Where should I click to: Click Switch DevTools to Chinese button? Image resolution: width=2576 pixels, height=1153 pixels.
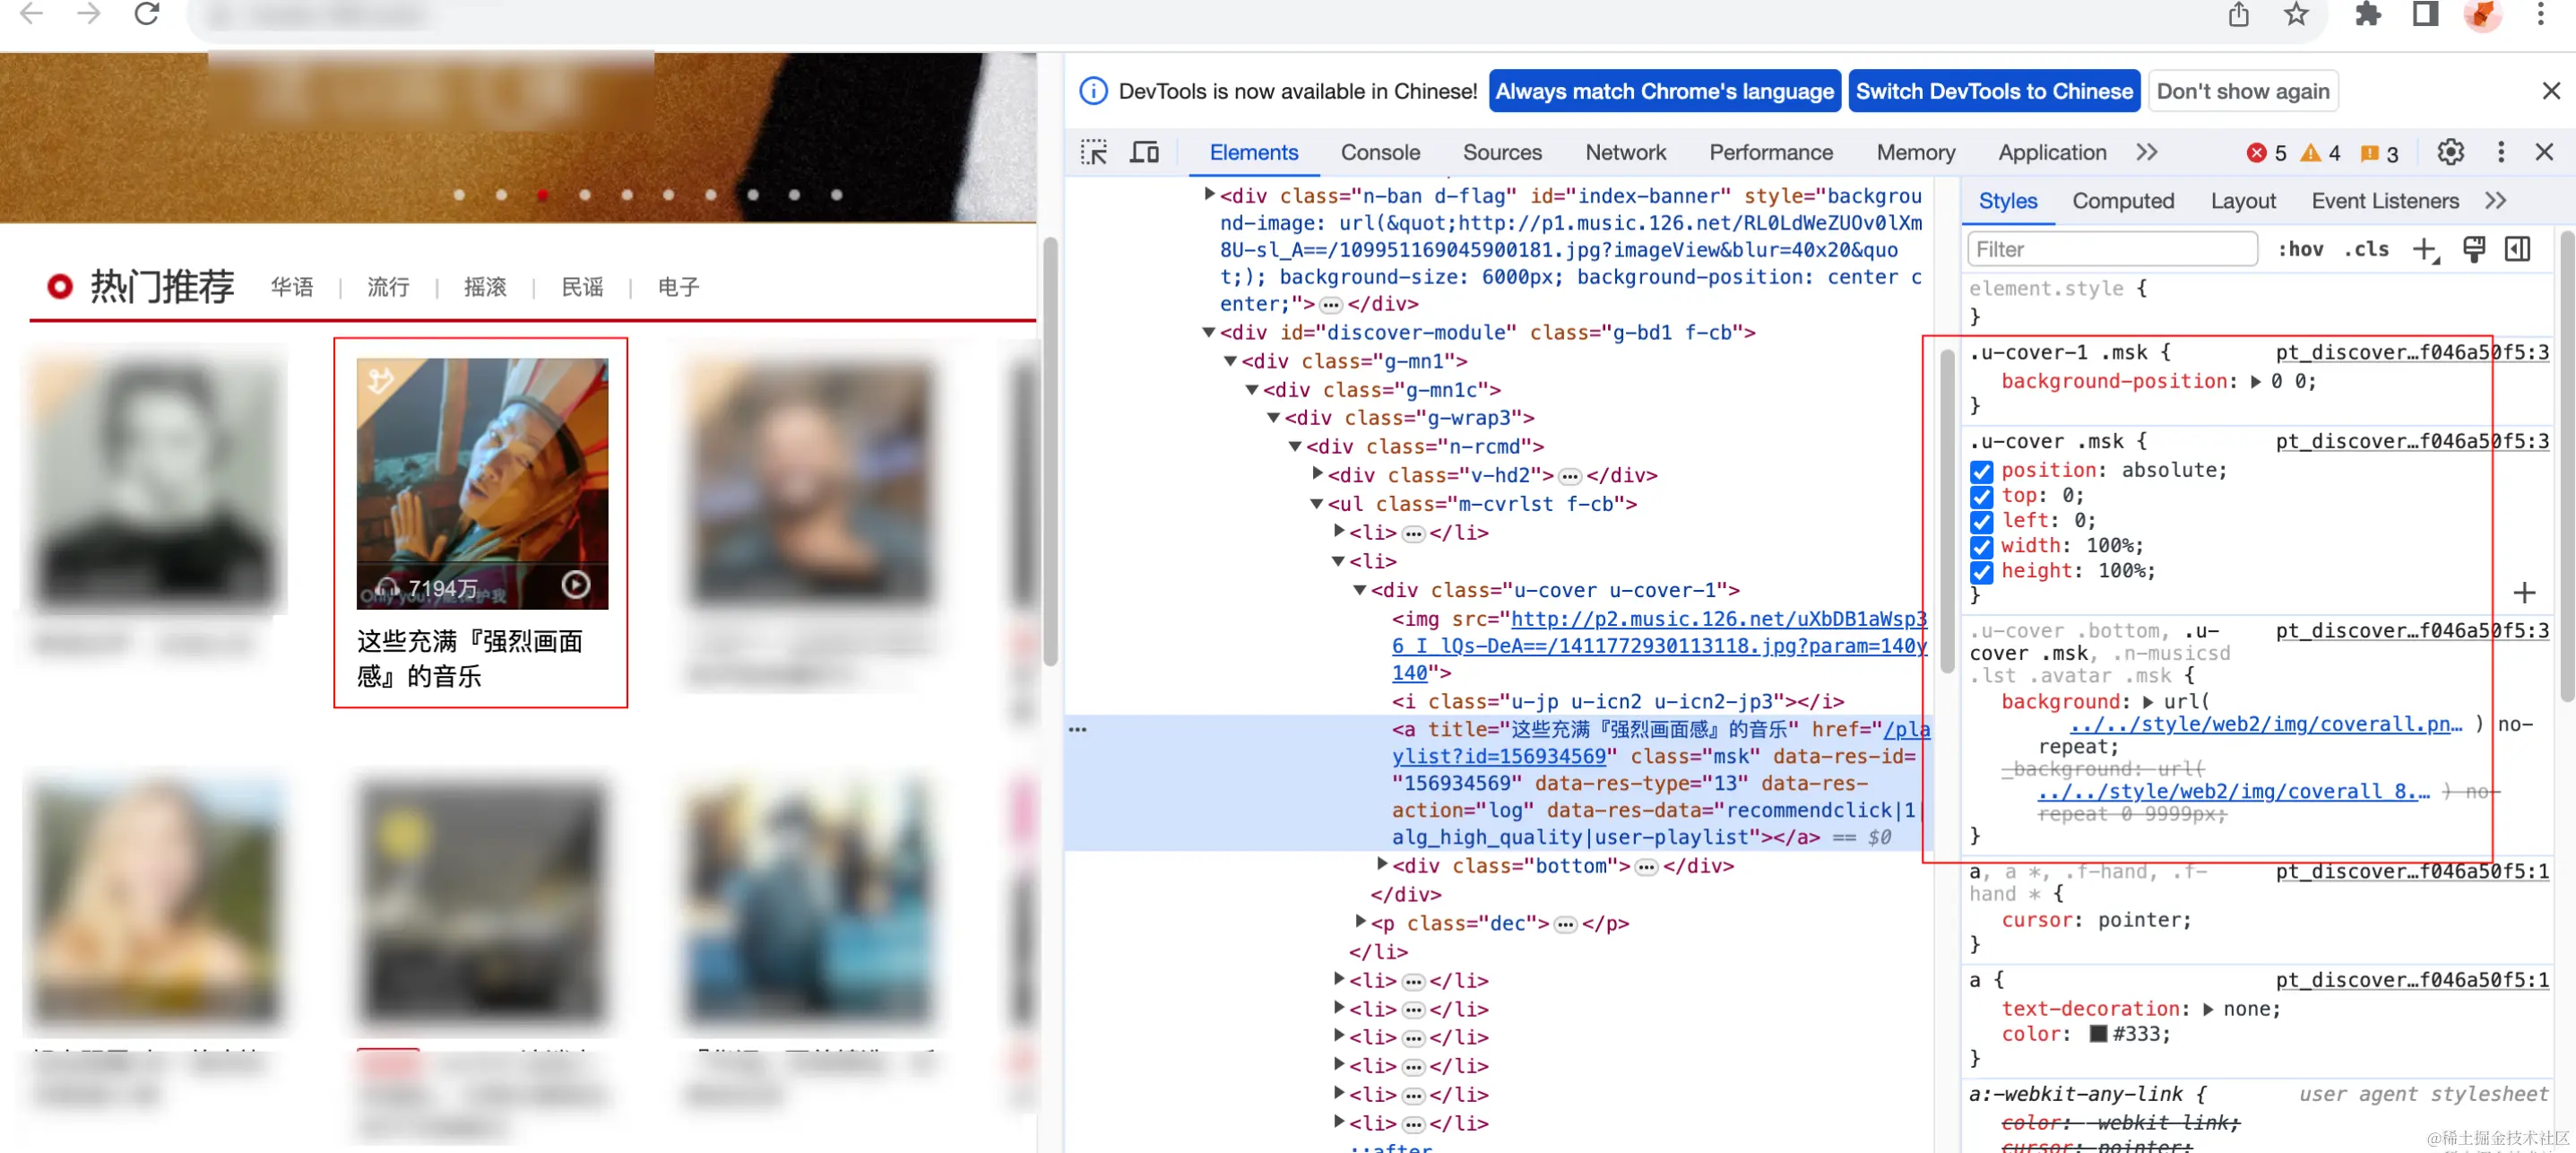pos(1993,92)
